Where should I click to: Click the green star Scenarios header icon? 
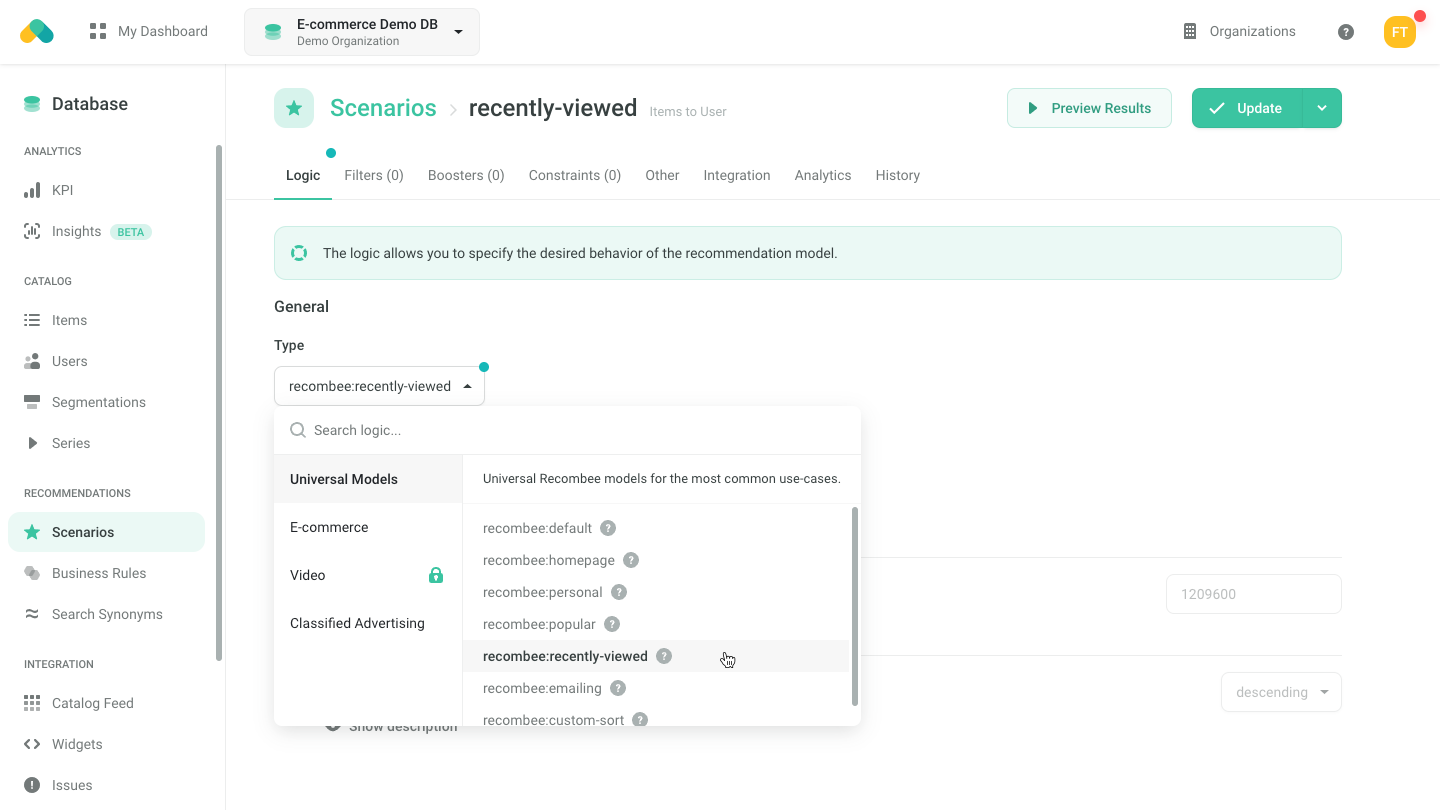coord(294,108)
